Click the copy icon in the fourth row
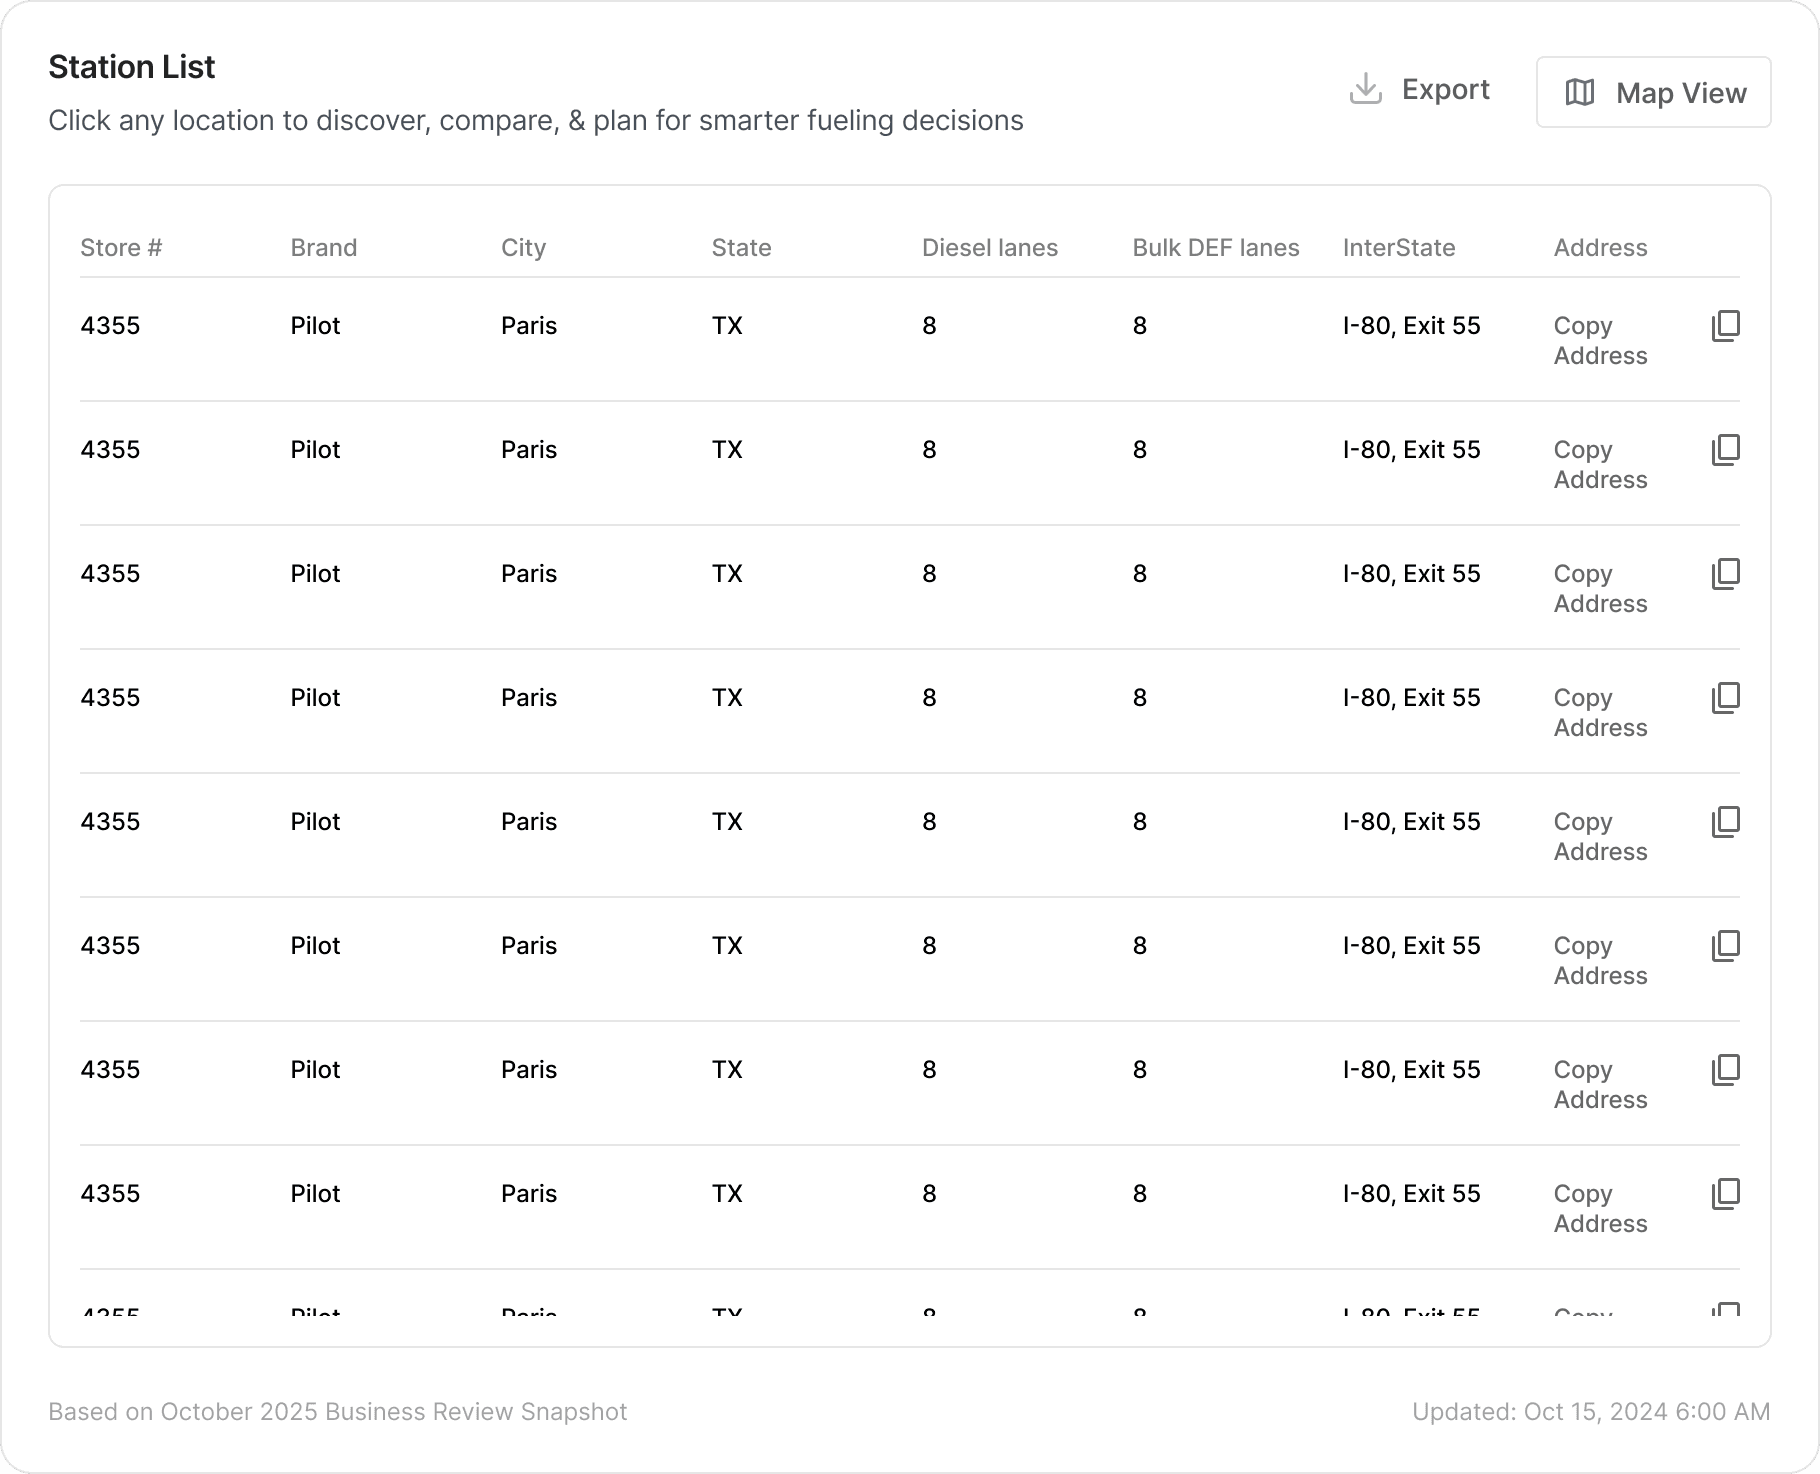 click(1726, 698)
